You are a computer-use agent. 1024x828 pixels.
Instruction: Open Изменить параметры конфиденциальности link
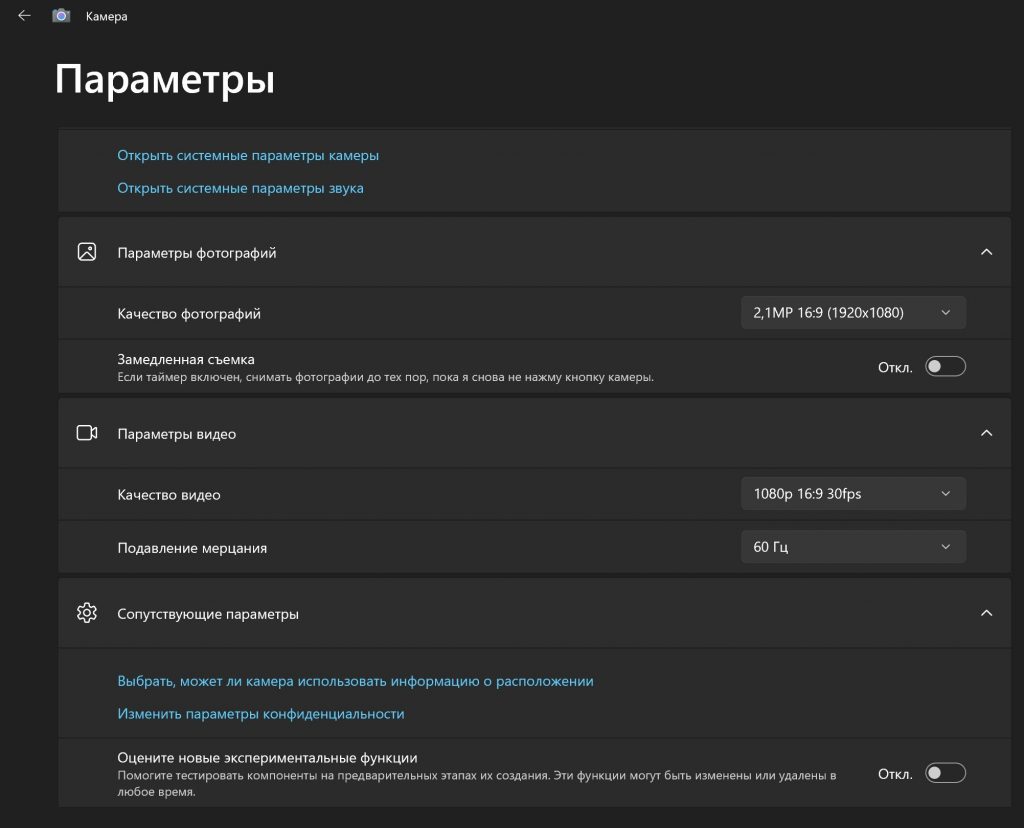coord(260,714)
